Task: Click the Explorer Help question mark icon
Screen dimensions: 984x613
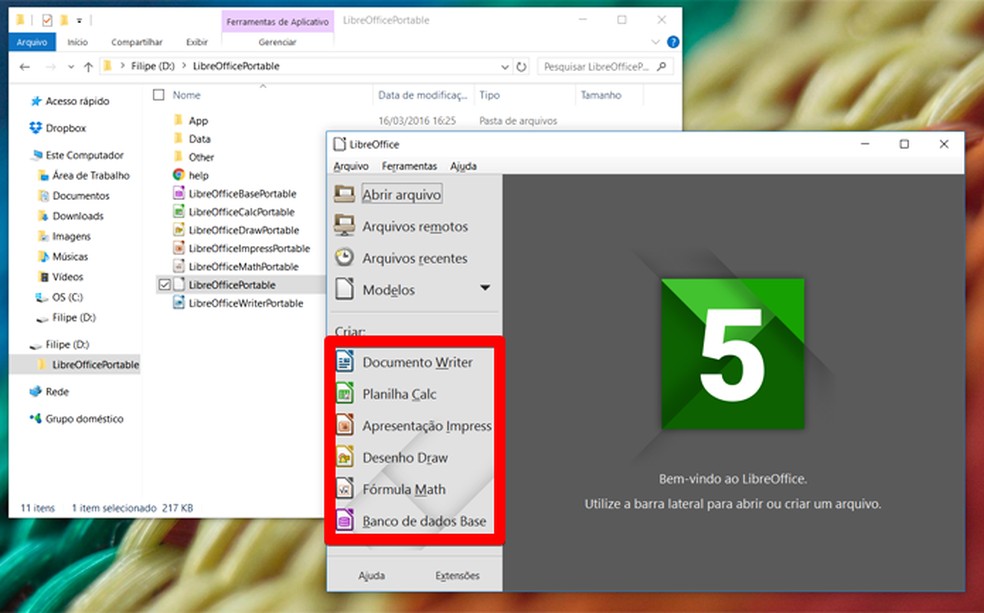Action: click(673, 42)
